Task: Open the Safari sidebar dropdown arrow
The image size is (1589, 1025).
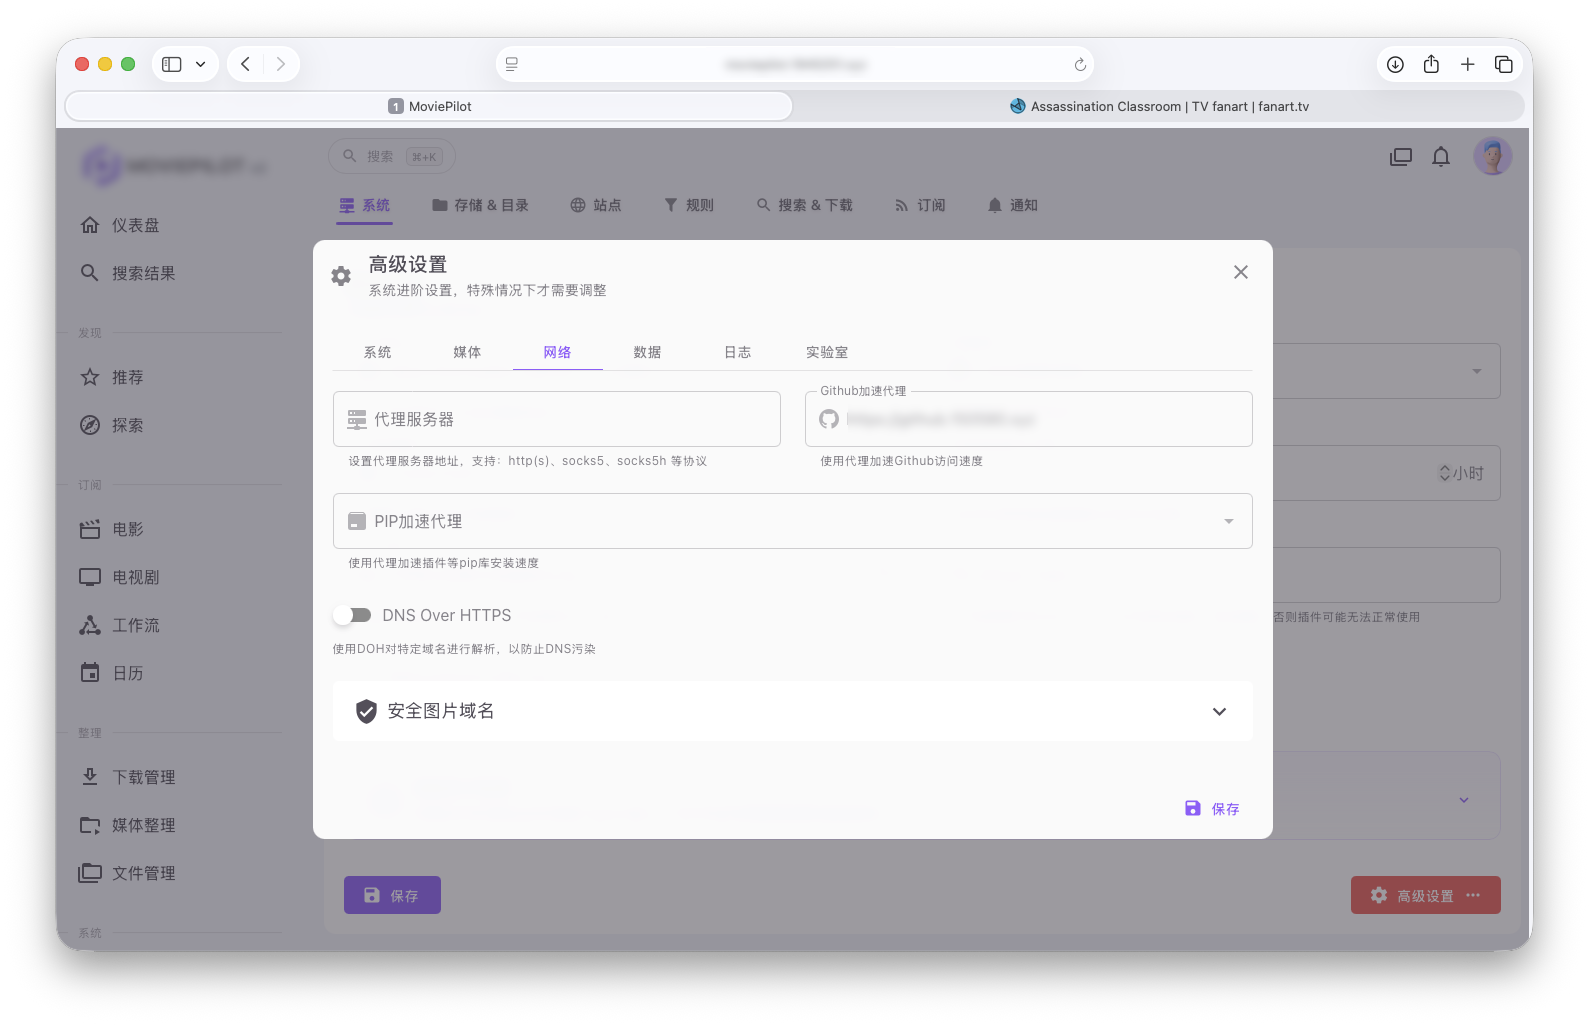Action: click(x=201, y=64)
